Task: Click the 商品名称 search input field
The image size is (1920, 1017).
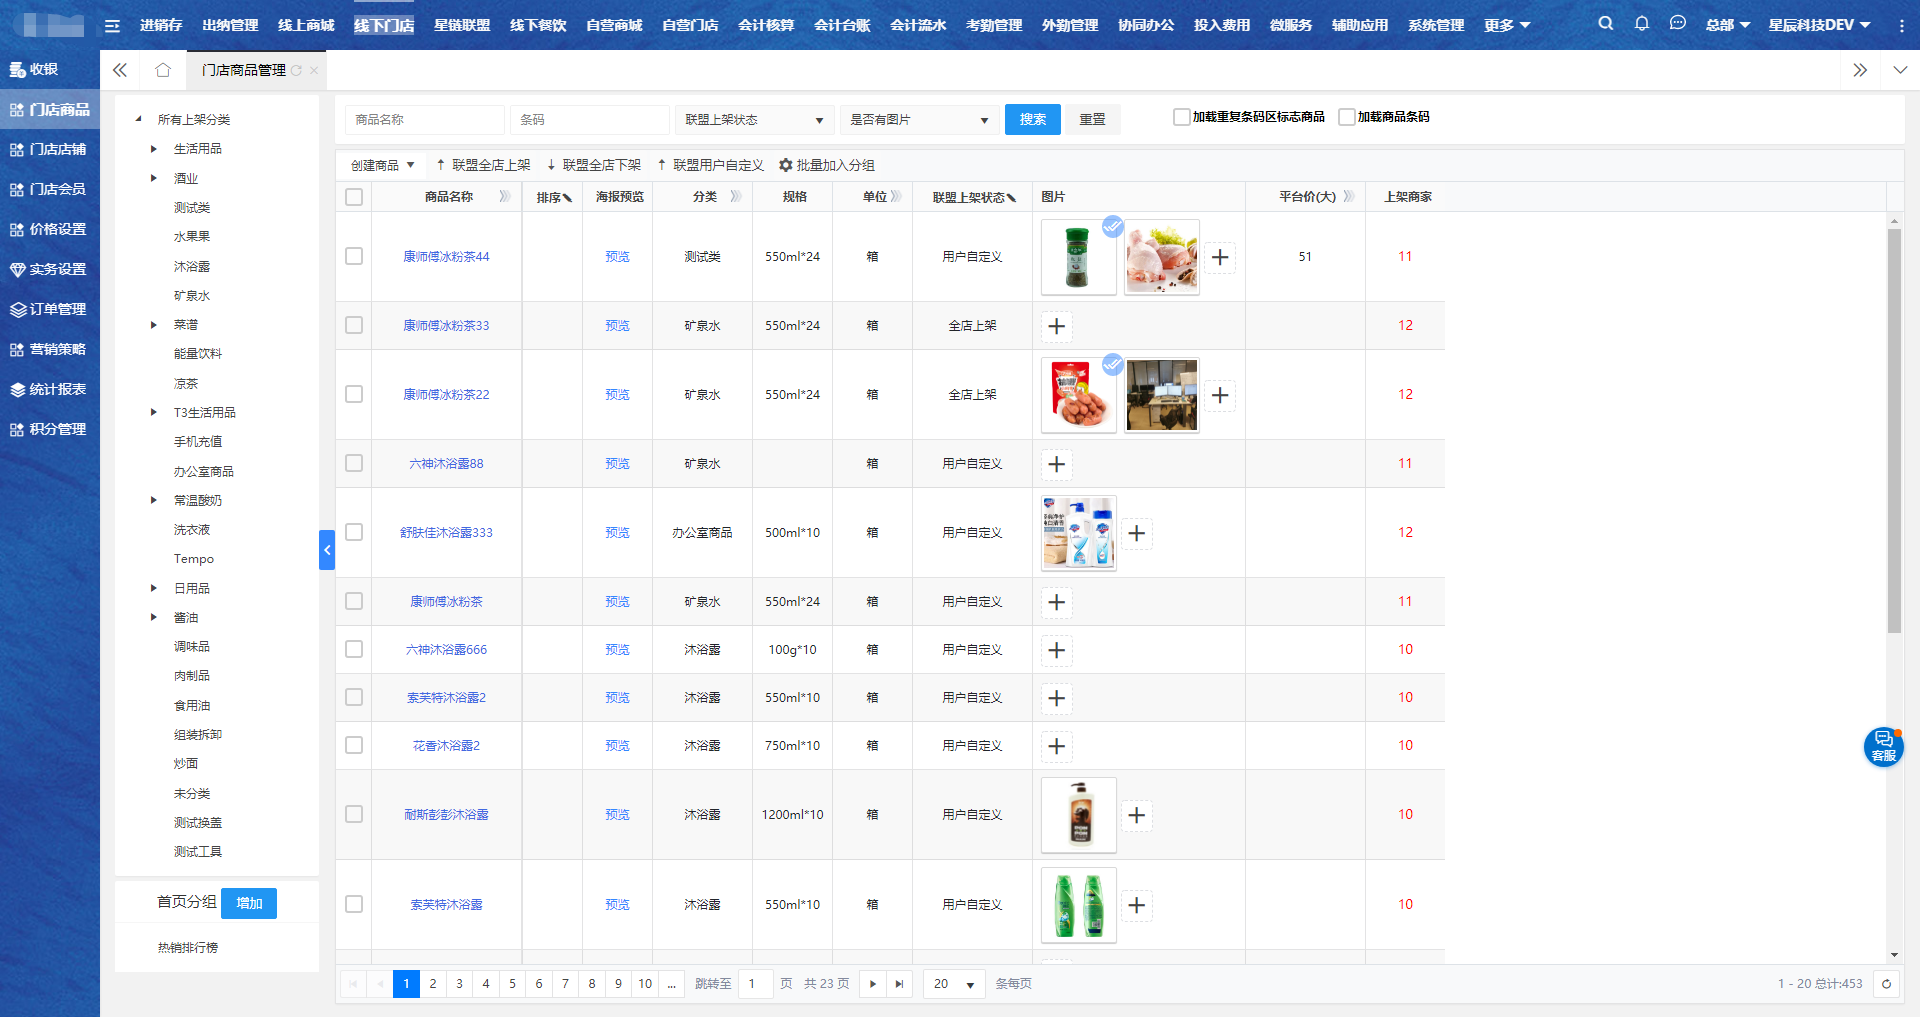Action: tap(425, 120)
